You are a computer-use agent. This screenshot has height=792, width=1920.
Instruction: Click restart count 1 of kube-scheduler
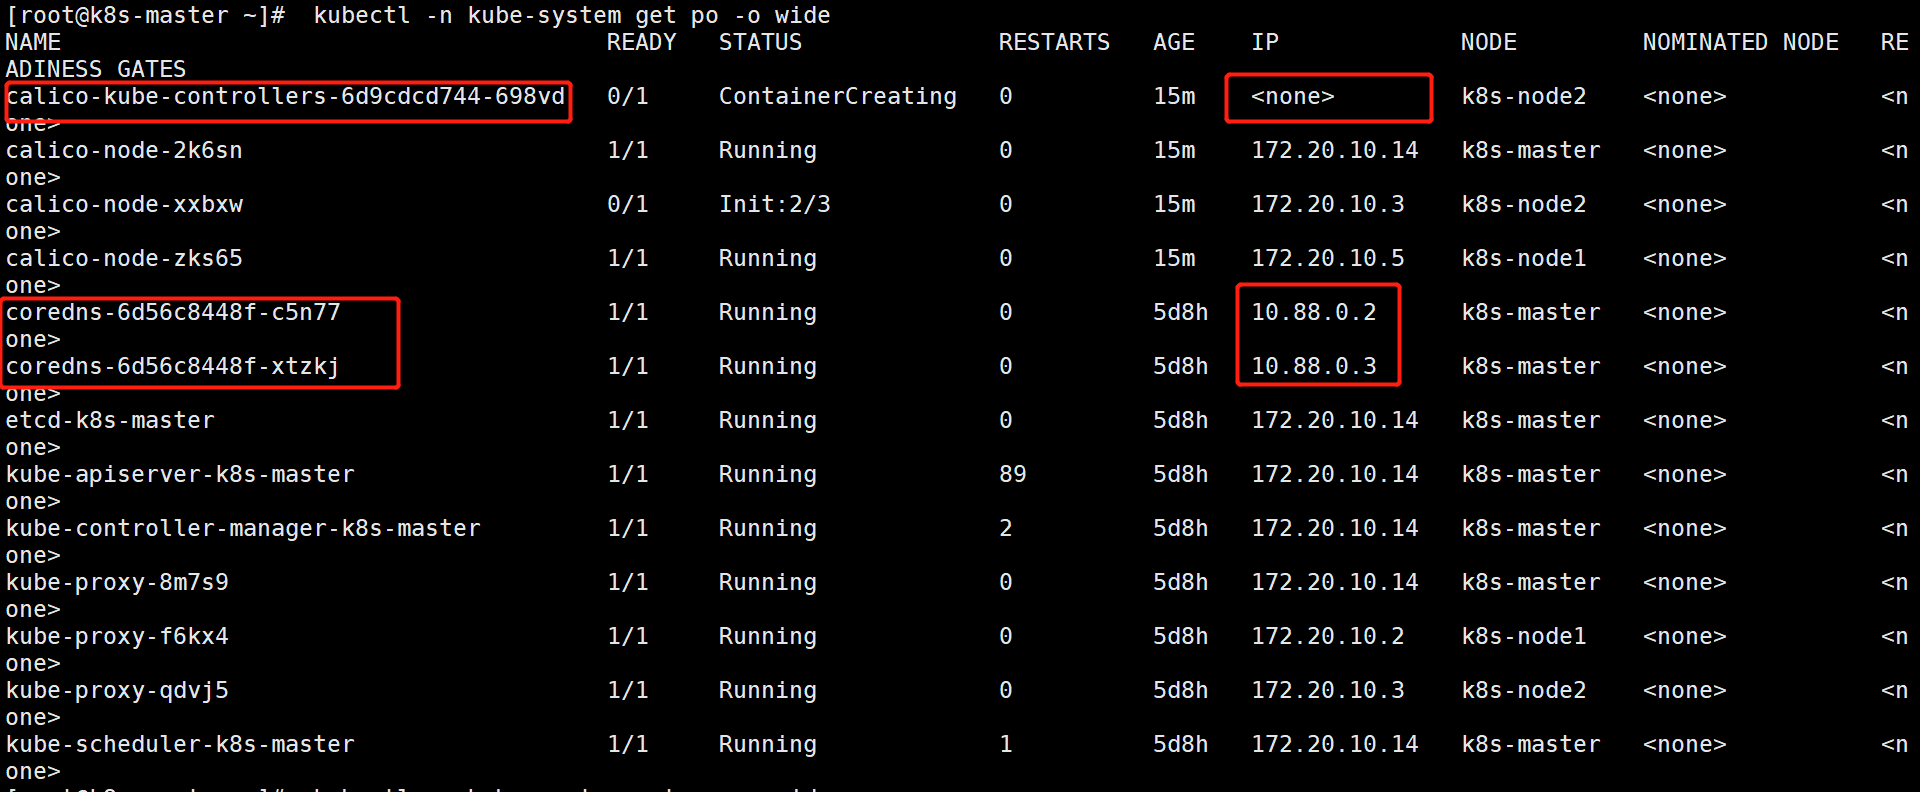1006,744
